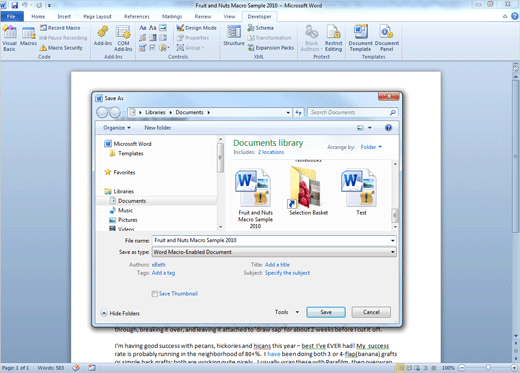Open the File tab
The width and height of the screenshot is (520, 373).
12,16
